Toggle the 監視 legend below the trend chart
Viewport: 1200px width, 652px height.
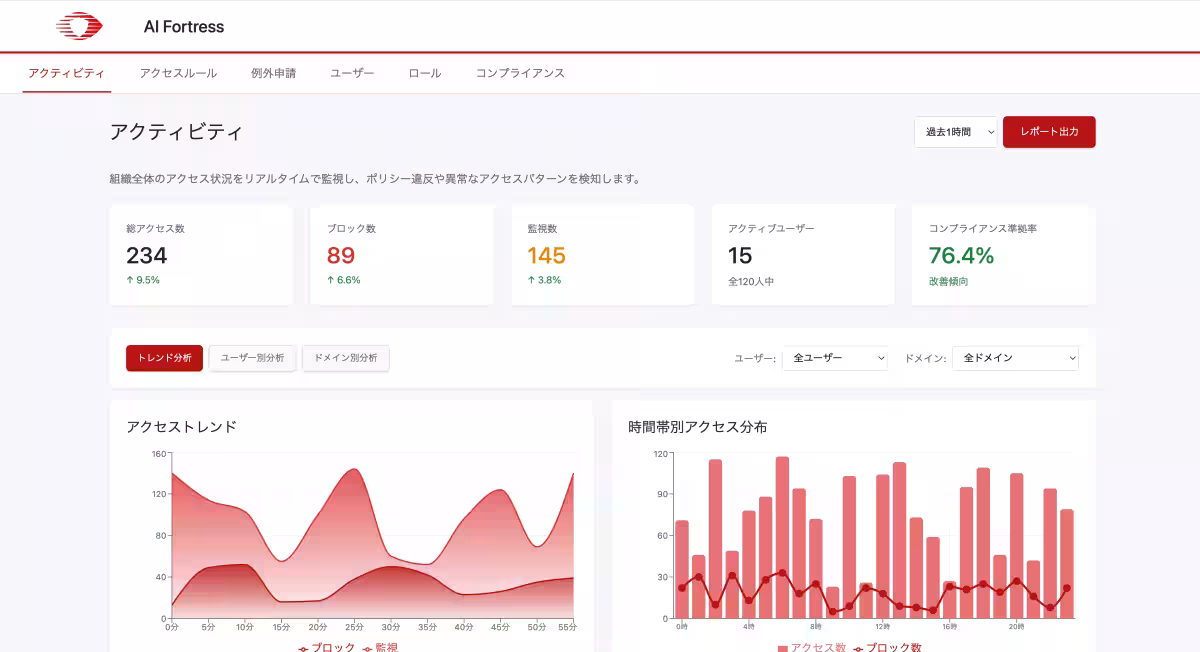[383, 646]
